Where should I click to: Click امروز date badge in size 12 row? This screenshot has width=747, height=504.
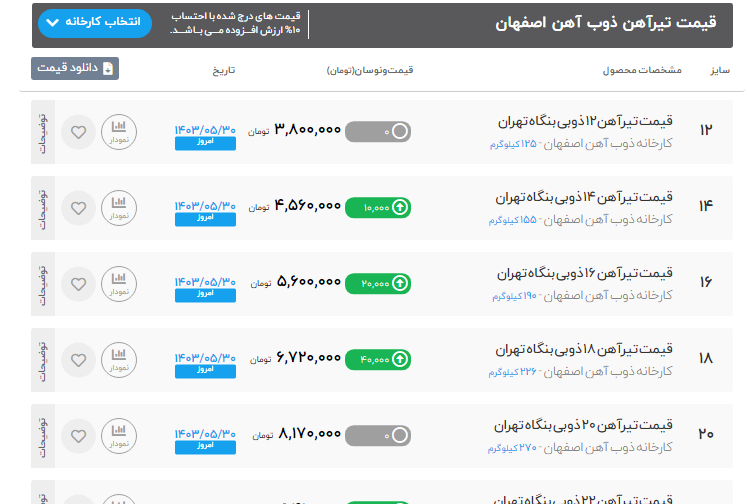point(205,144)
